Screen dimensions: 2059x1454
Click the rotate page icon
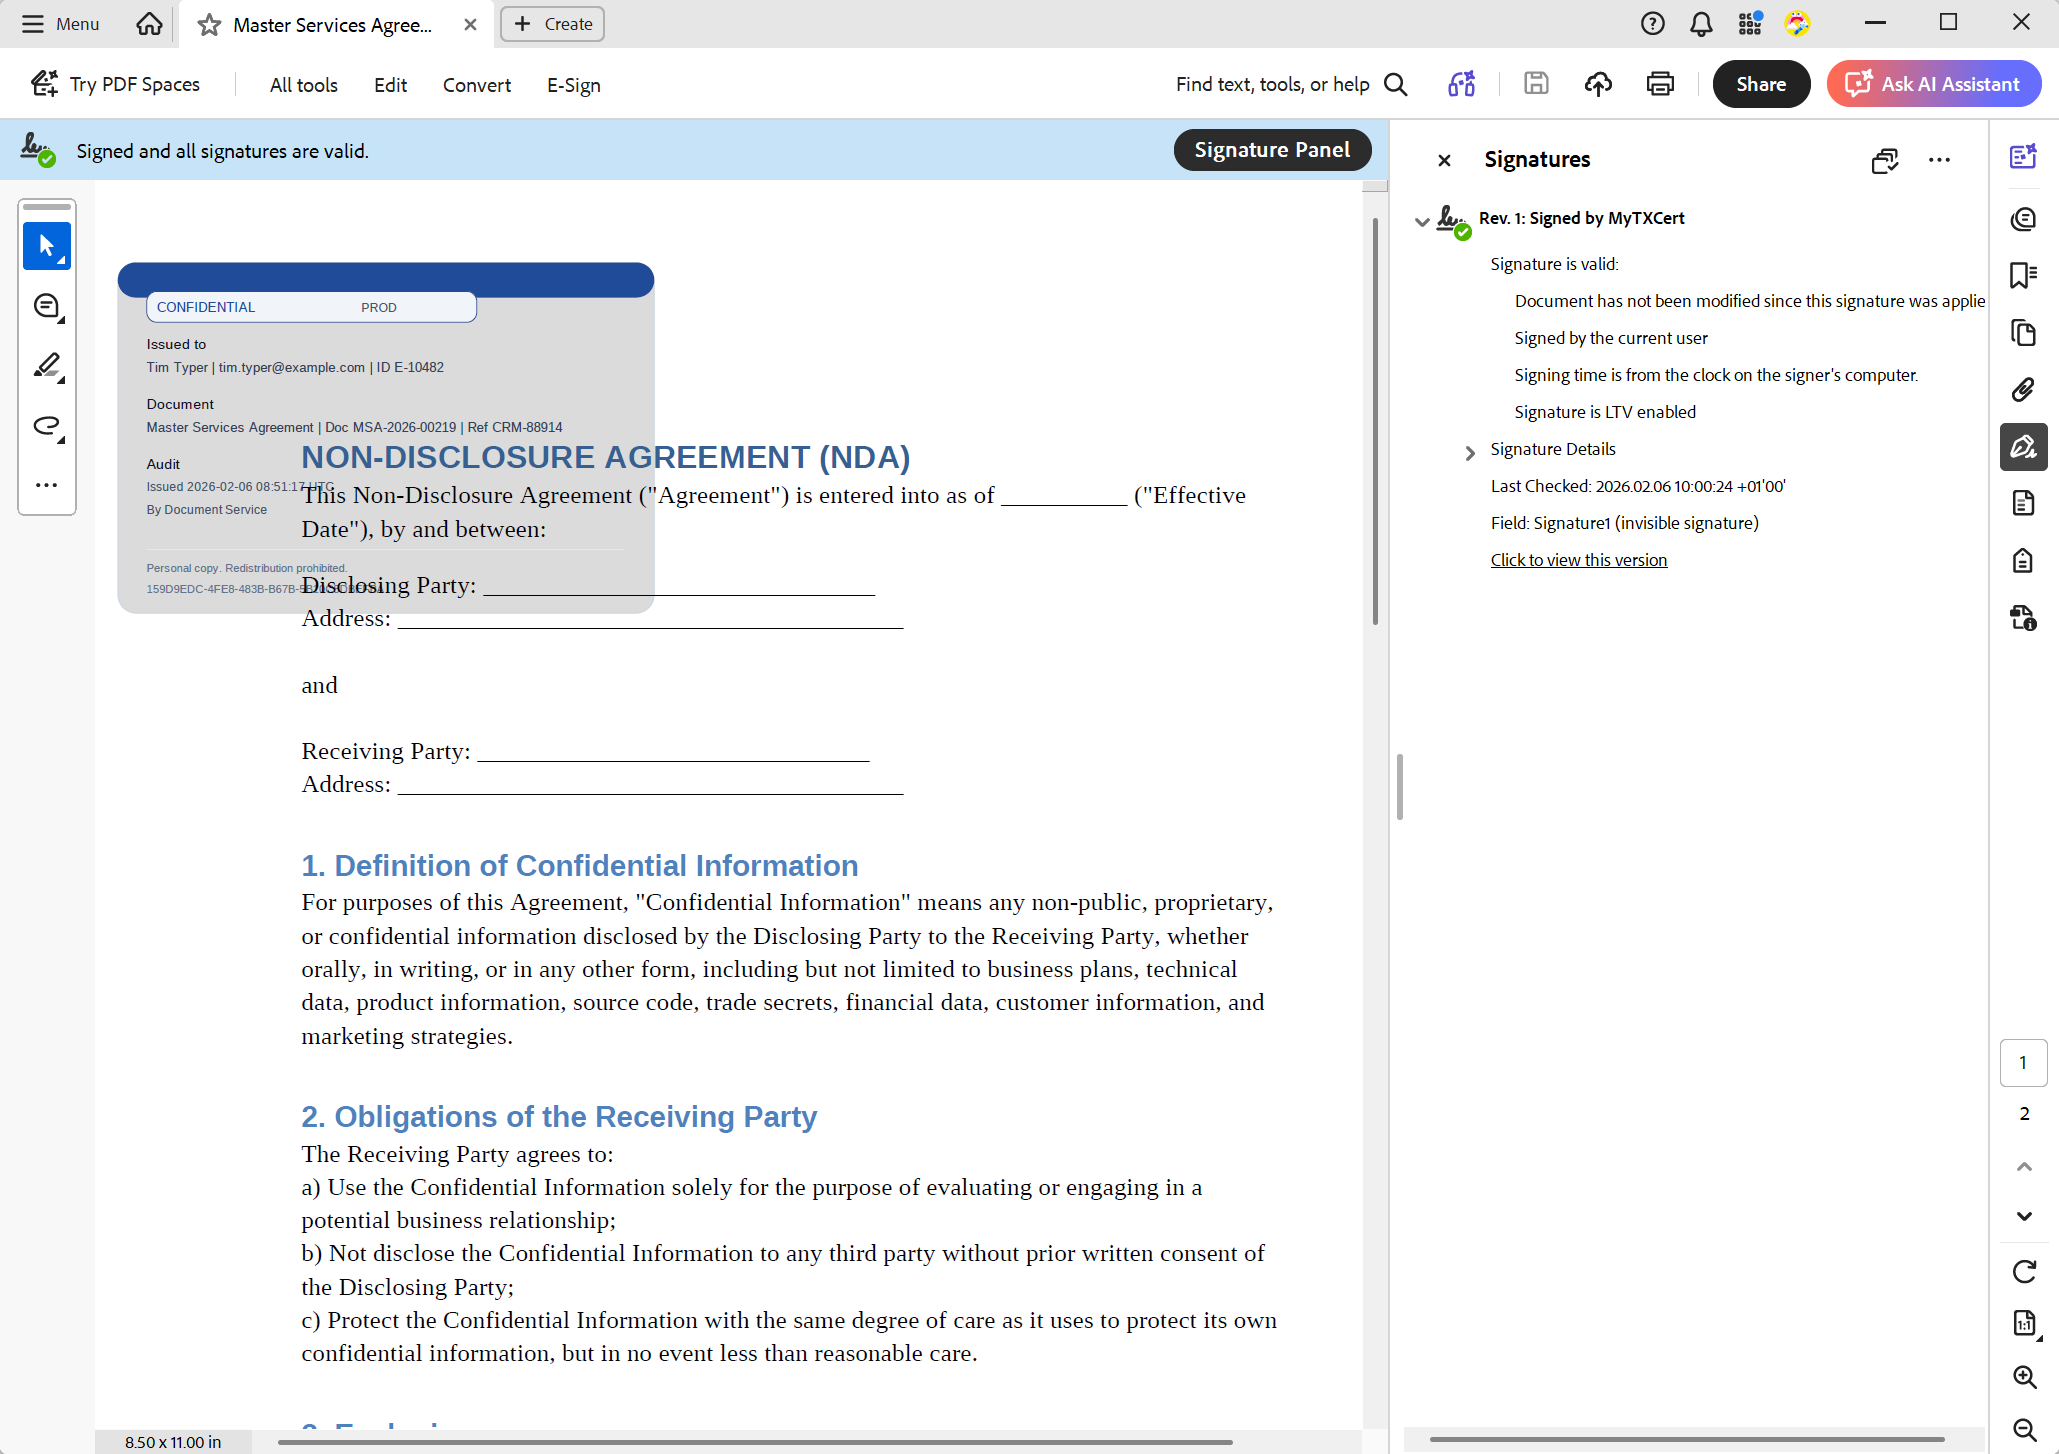(2024, 1271)
